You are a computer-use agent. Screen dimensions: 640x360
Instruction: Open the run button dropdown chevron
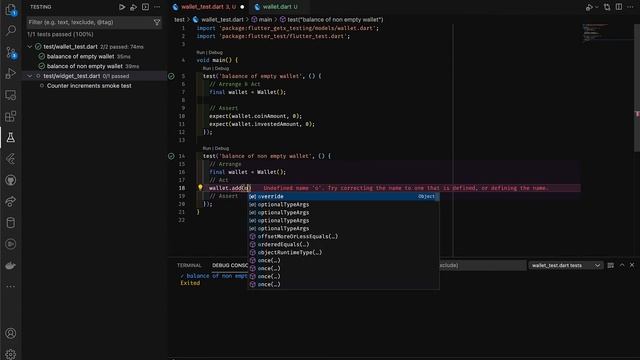[596, 7]
